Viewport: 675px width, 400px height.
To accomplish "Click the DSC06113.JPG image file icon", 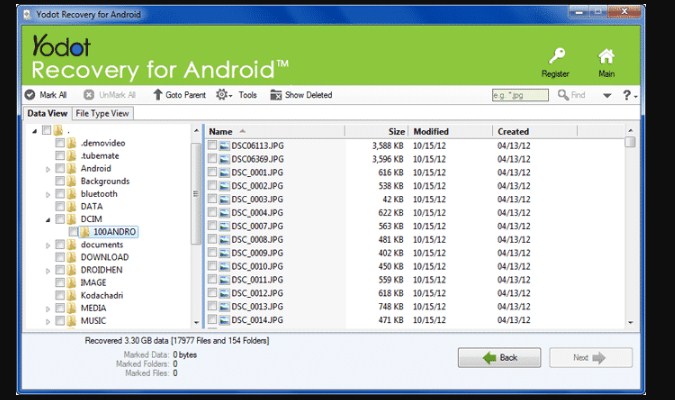I will pos(224,146).
